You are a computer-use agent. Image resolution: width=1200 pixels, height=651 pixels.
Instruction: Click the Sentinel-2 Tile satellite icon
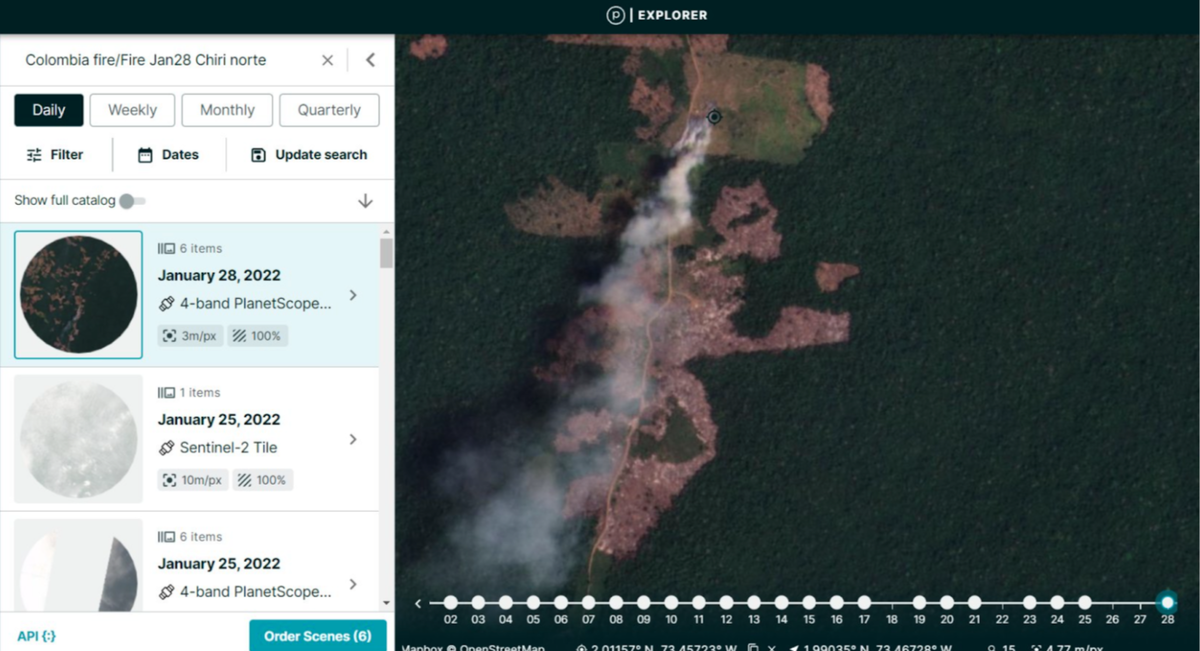pyautogui.click(x=166, y=448)
